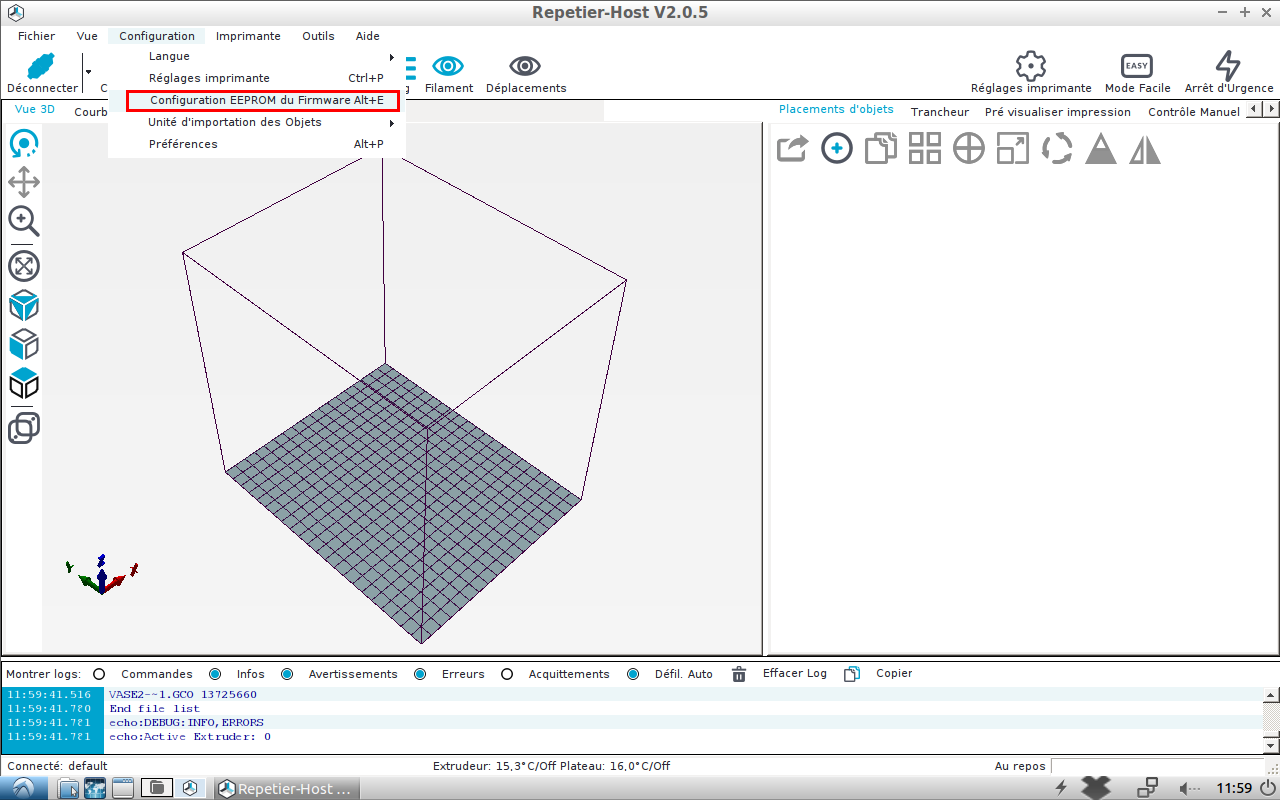Viewport: 1280px width, 800px height.
Task: Open Réglages imprimante gear in toolbar
Action: pyautogui.click(x=1030, y=66)
